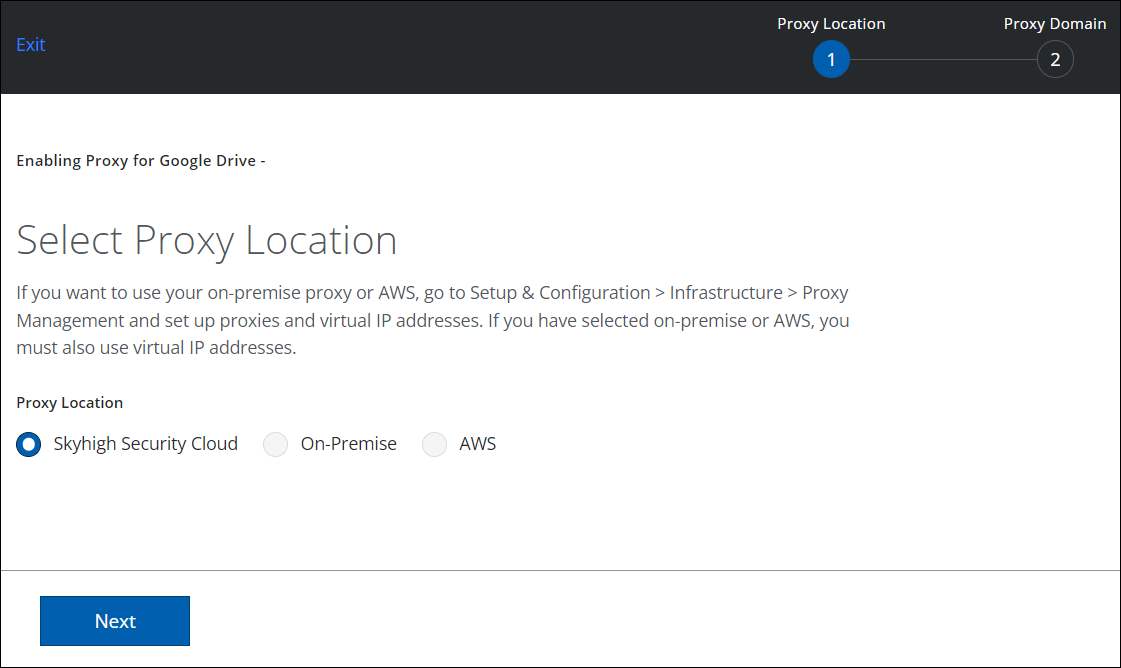The image size is (1121, 668).
Task: Open the Proxy Domain step label
Action: click(1055, 24)
